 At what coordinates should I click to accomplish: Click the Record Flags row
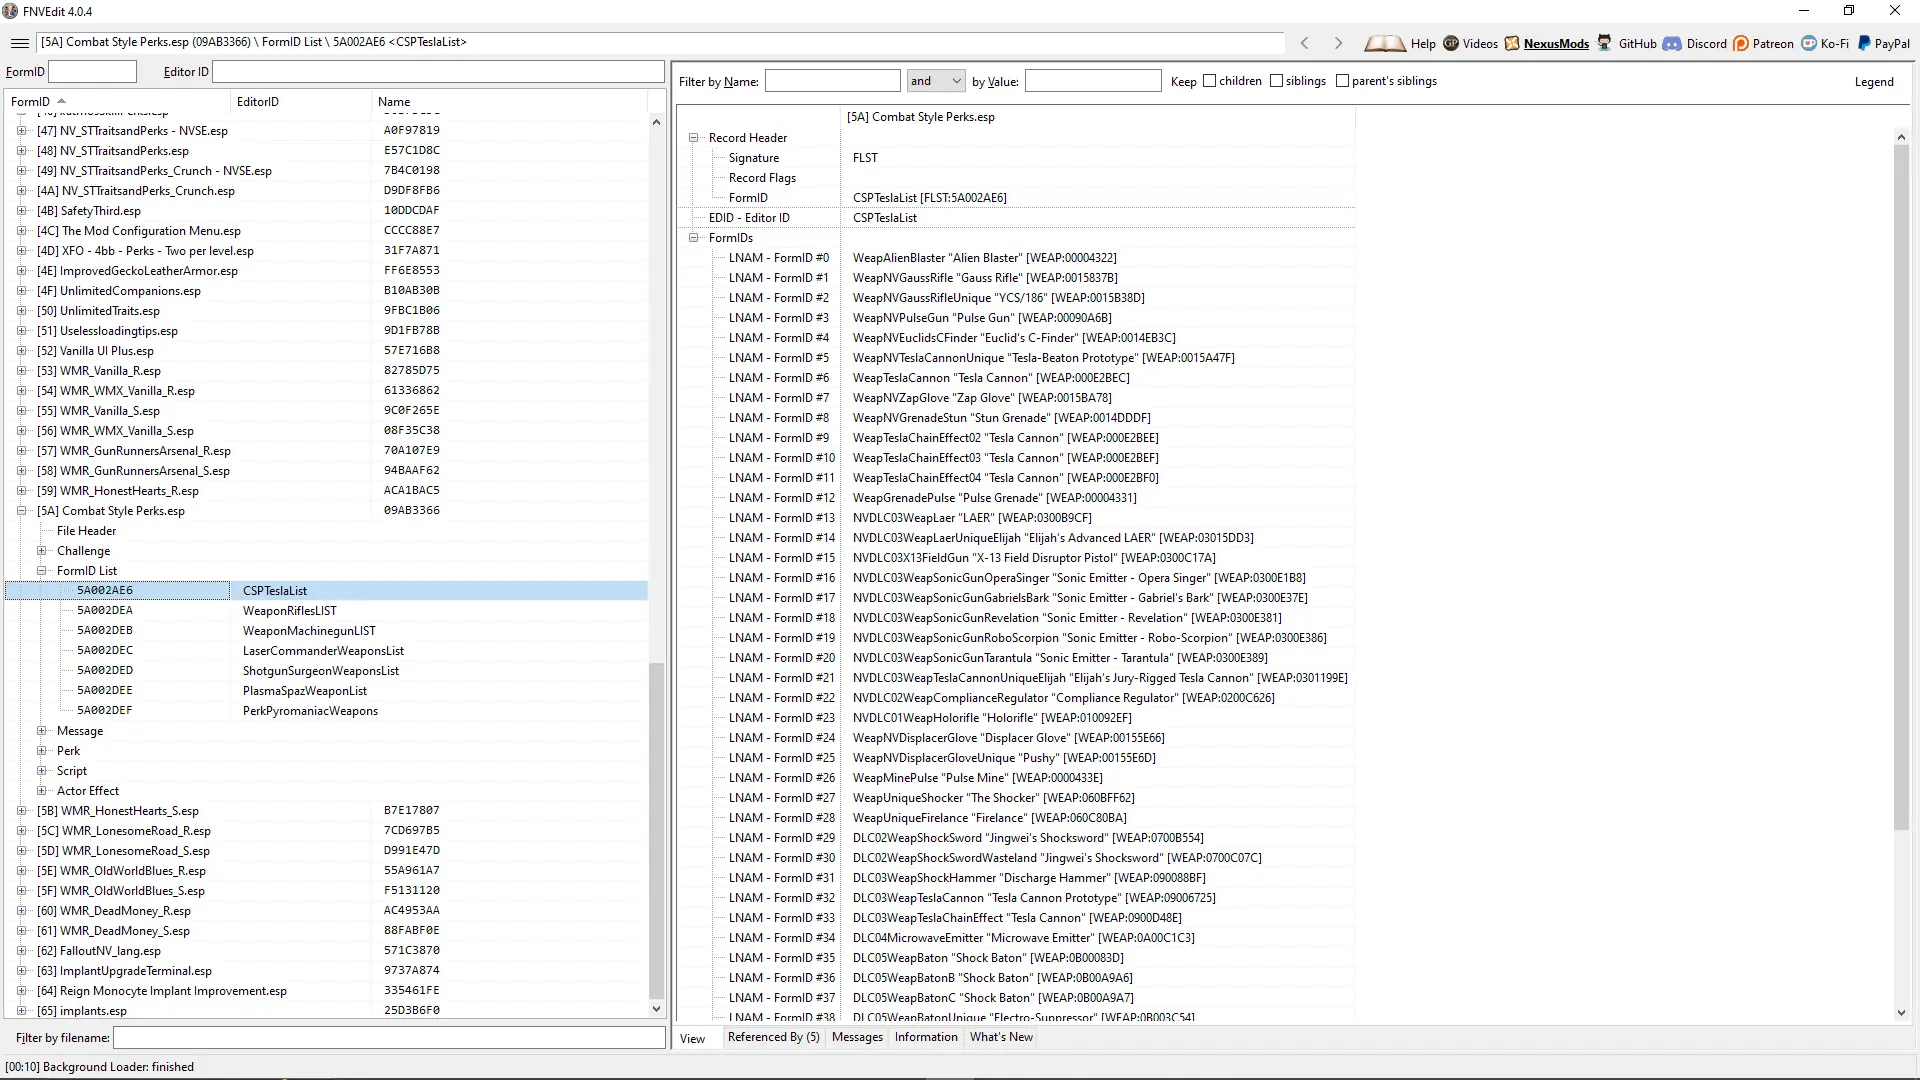(1016, 178)
